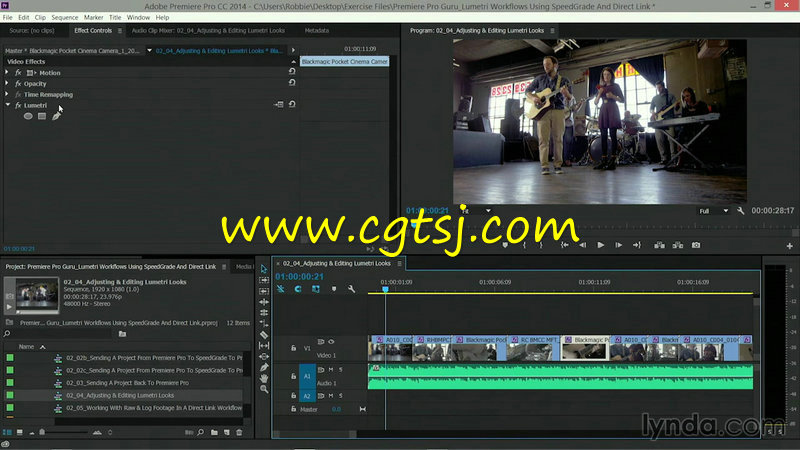This screenshot has width=800, height=450.
Task: Open Effect Controls panel menu
Action: (120, 31)
